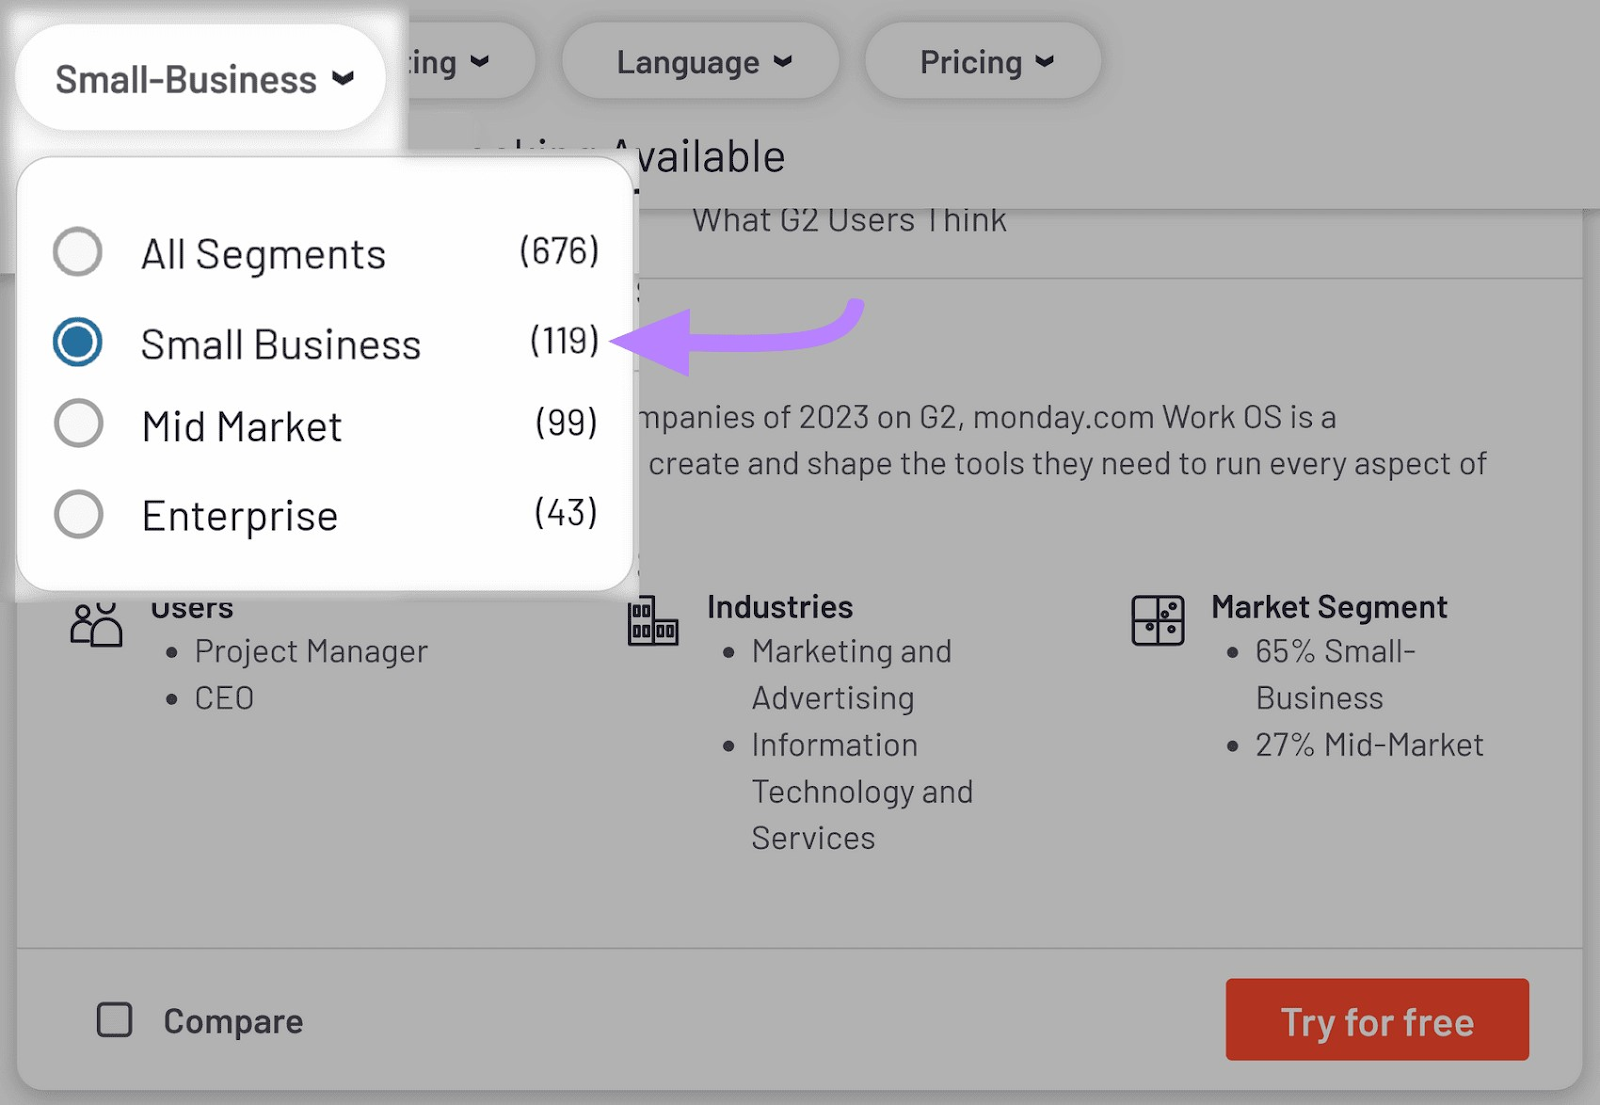
Task: Select the All Segments radio button
Action: coord(78,251)
